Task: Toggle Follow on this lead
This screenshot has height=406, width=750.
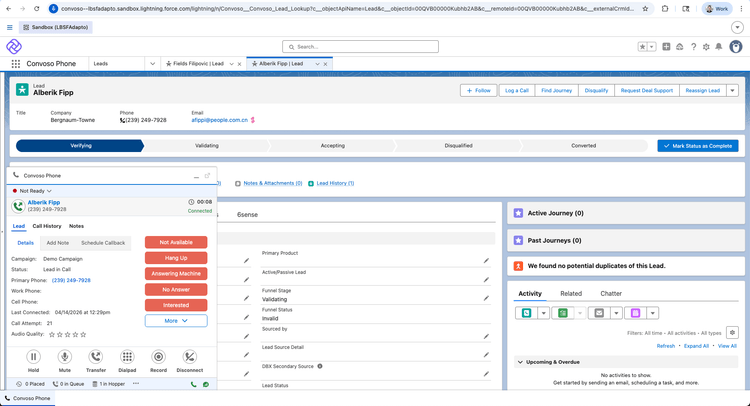Action: (479, 90)
